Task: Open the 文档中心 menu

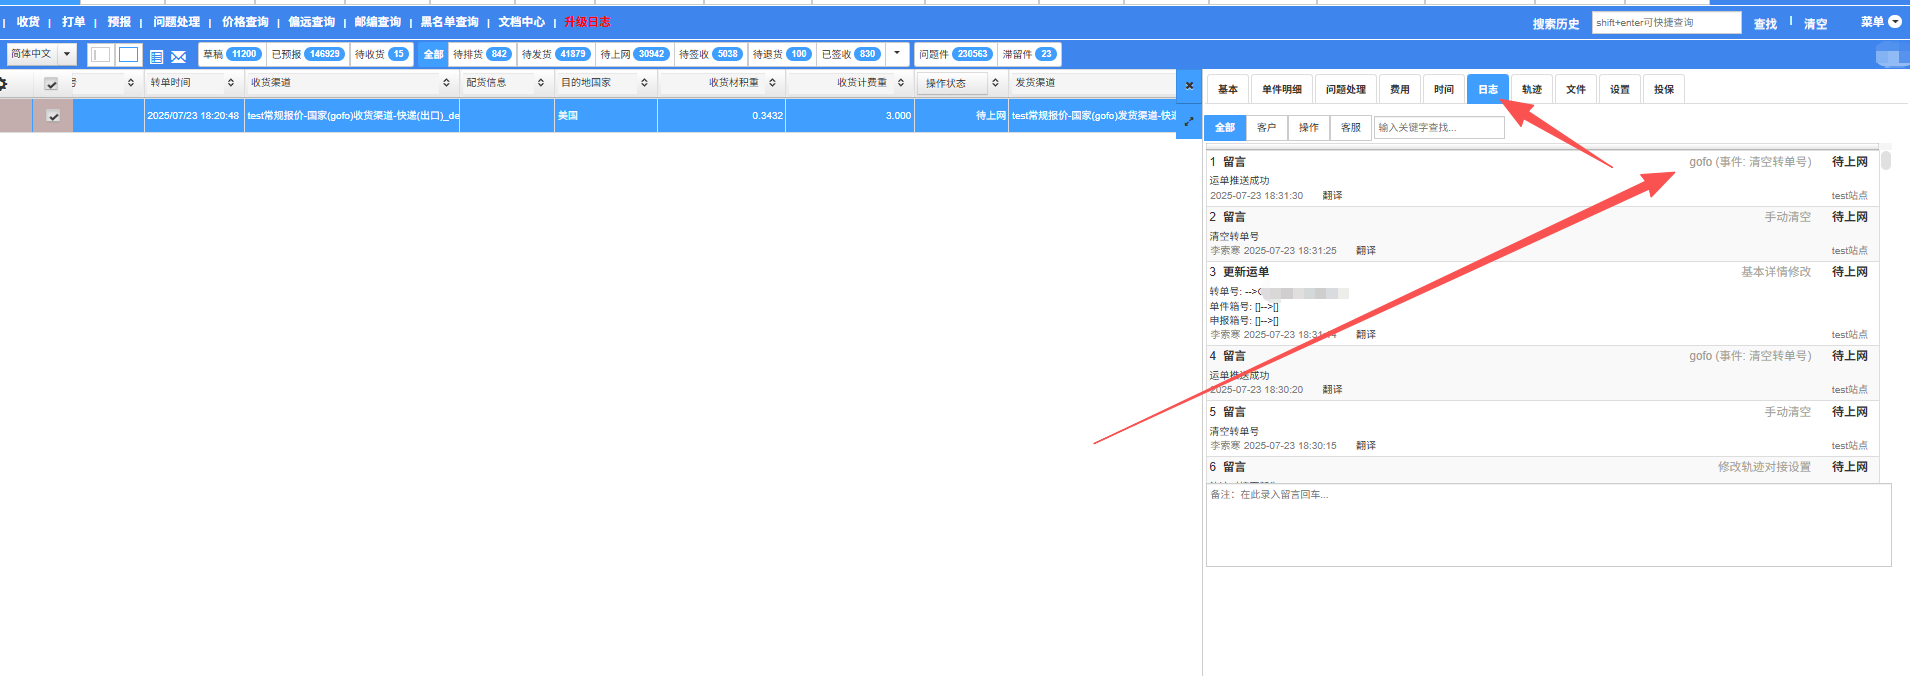Action: 522,22
